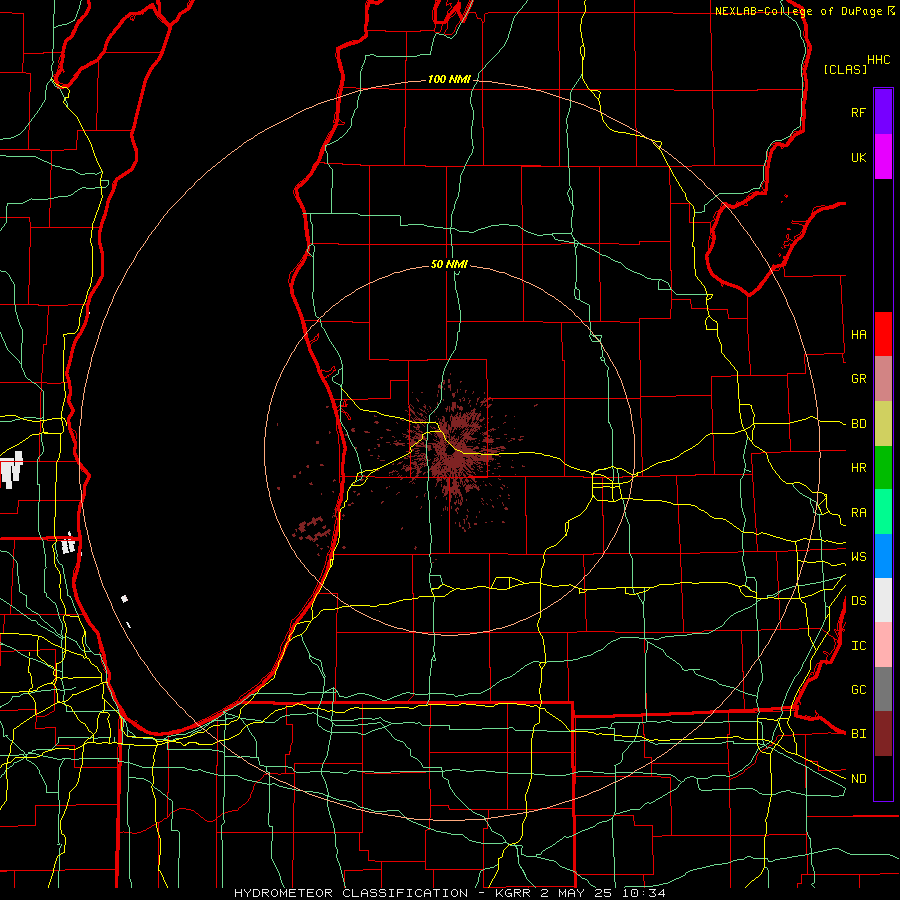The image size is (900, 900).
Task: Click the IC legend label
Action: (x=858, y=646)
